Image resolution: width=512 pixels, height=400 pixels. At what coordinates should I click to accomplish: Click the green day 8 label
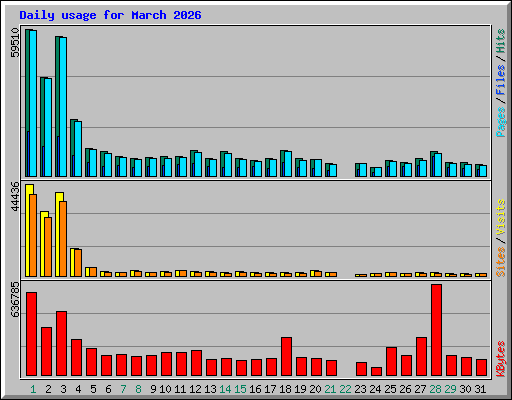pyautogui.click(x=138, y=389)
